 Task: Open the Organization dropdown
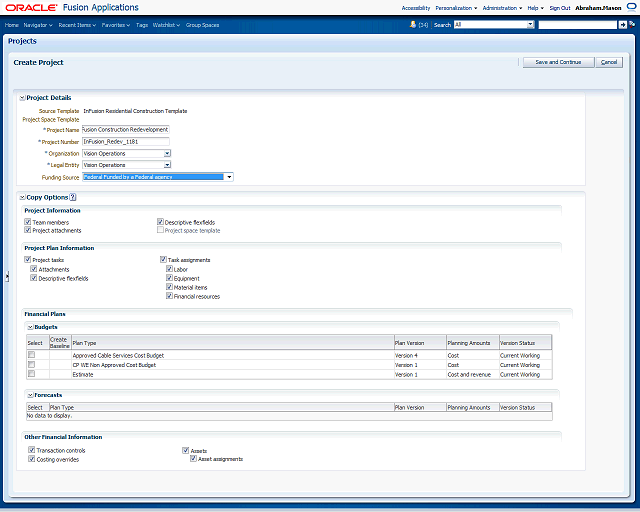pyautogui.click(x=166, y=154)
